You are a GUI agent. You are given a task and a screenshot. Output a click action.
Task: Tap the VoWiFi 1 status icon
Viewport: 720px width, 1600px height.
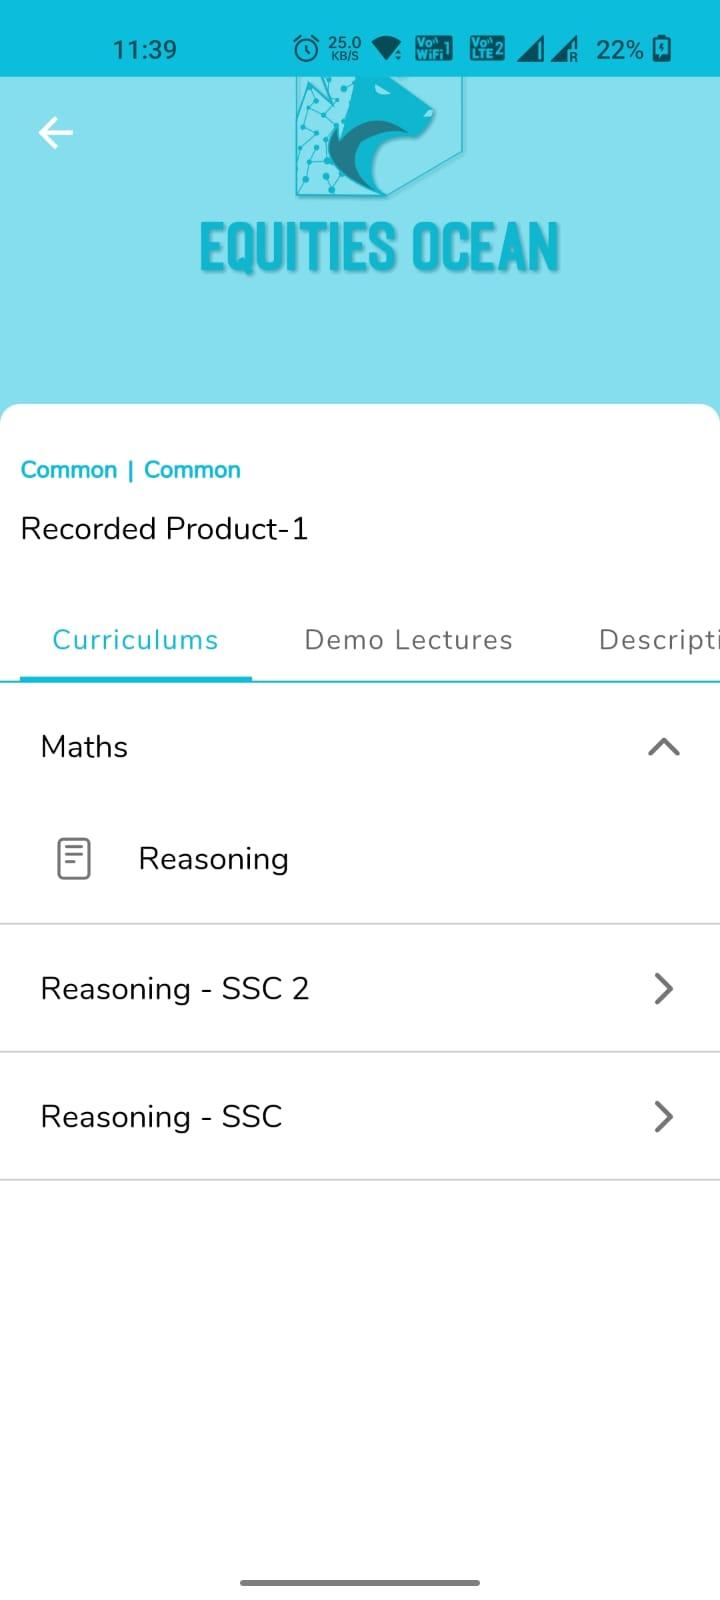[433, 48]
